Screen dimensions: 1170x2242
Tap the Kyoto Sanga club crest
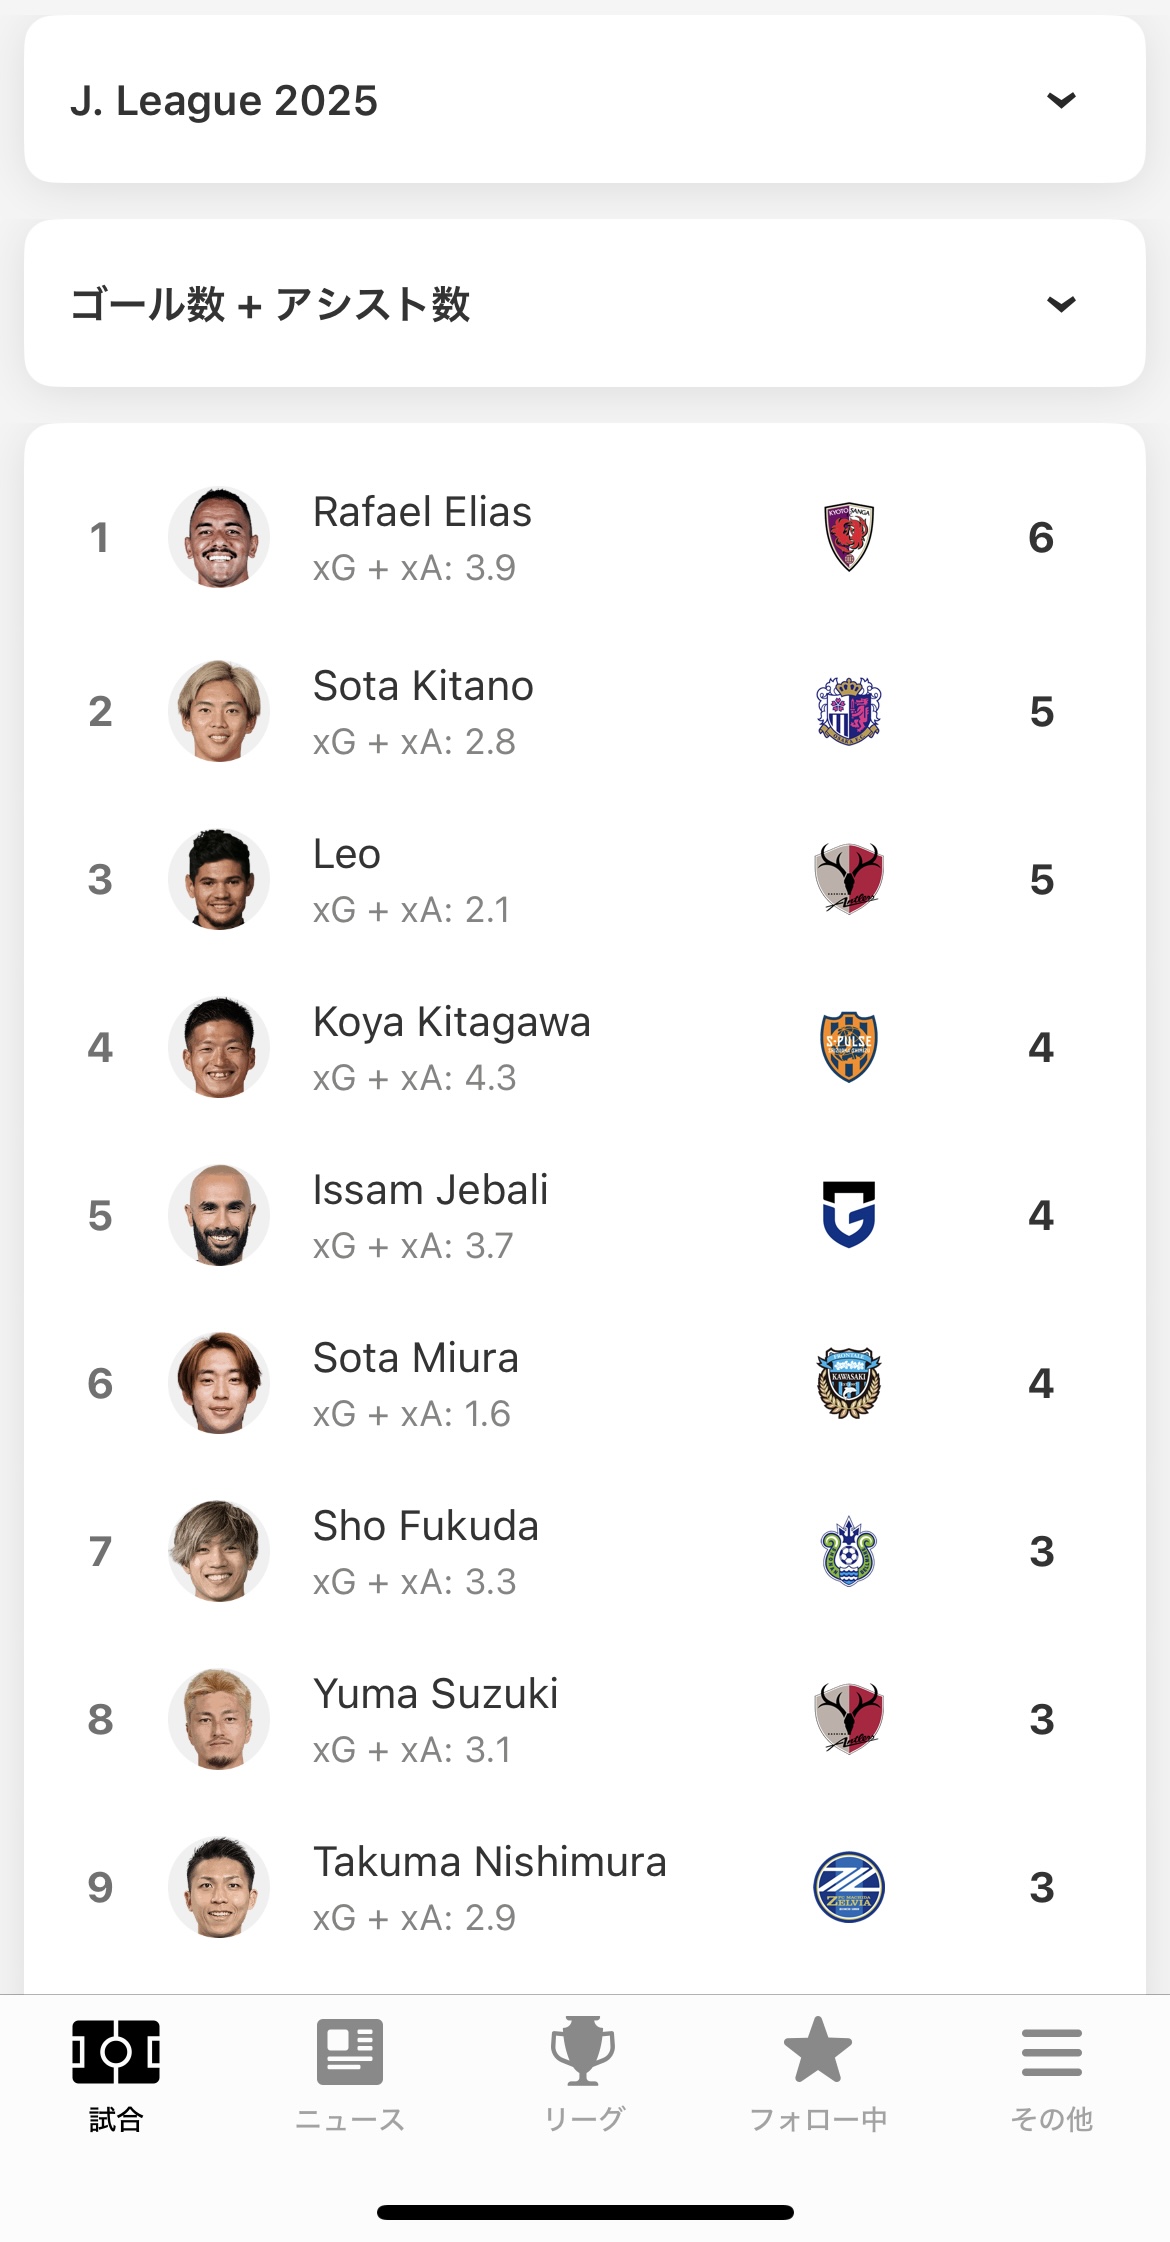coord(849,537)
